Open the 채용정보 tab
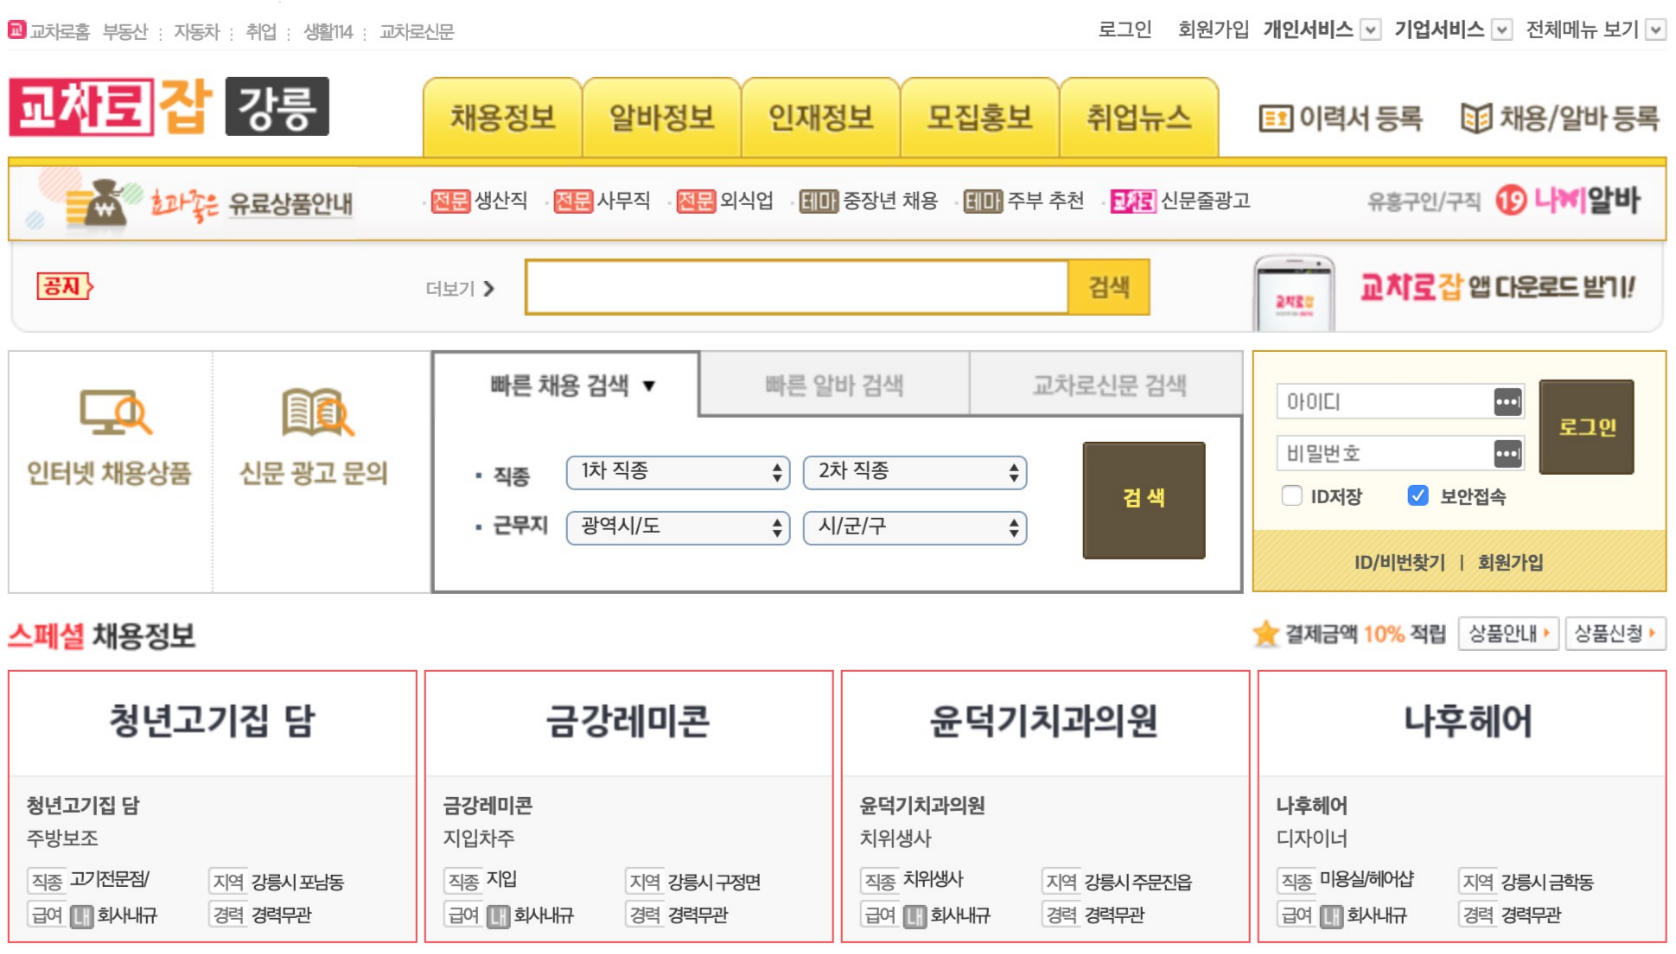The width and height of the screenshot is (1676, 954). tap(502, 117)
